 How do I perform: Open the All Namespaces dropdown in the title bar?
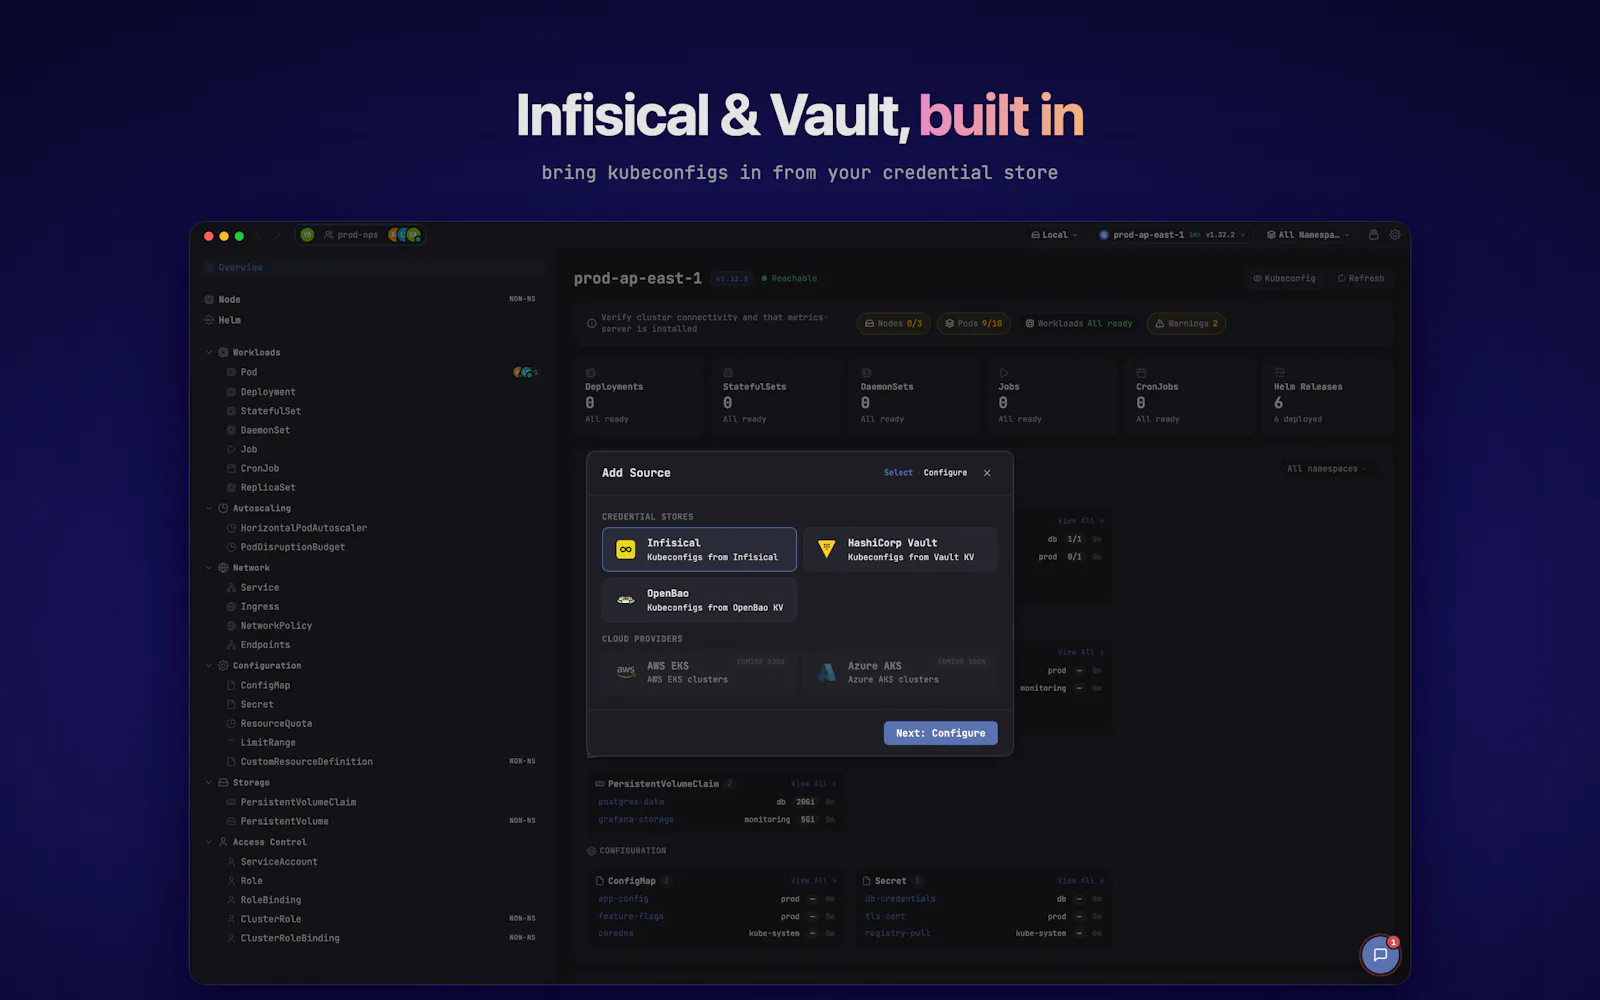click(1308, 235)
